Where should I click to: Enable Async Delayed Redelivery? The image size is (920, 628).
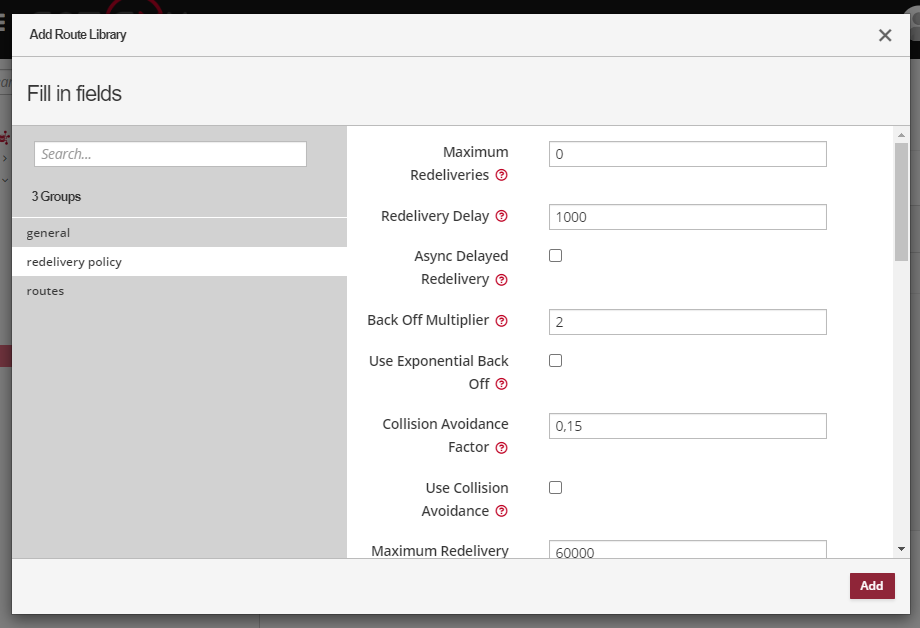click(555, 255)
